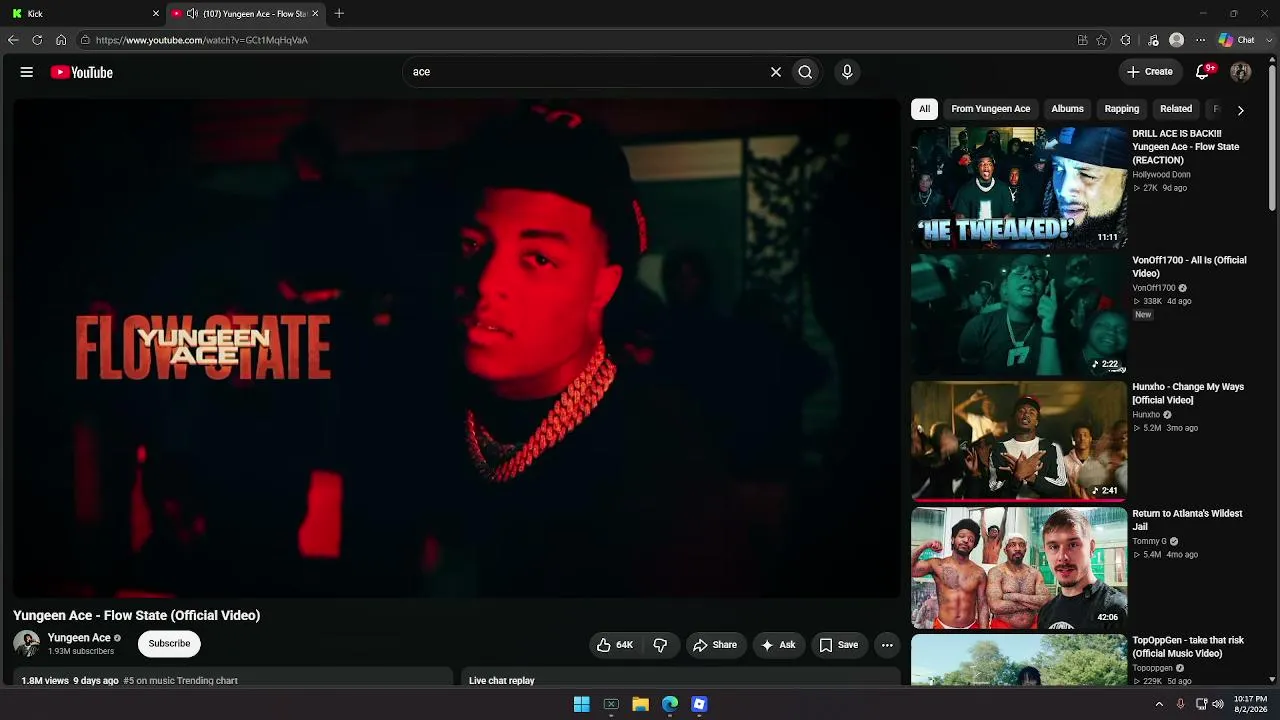
Task: Dislike the video with thumbs down
Action: point(660,645)
